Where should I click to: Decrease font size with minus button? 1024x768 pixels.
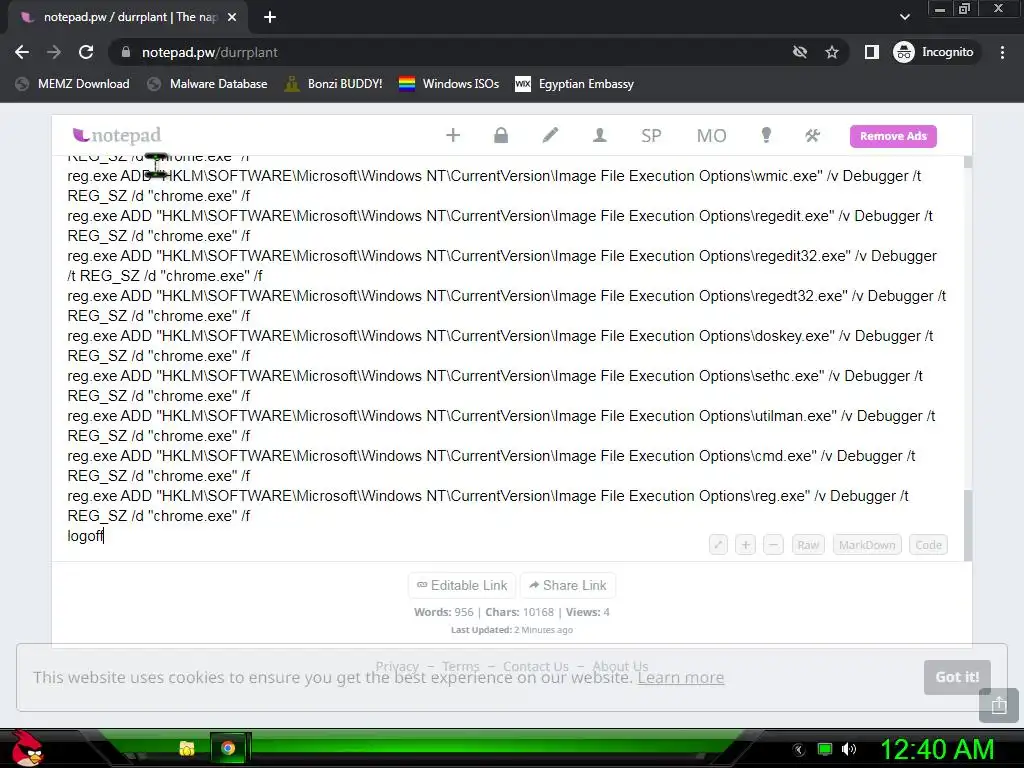pos(773,545)
